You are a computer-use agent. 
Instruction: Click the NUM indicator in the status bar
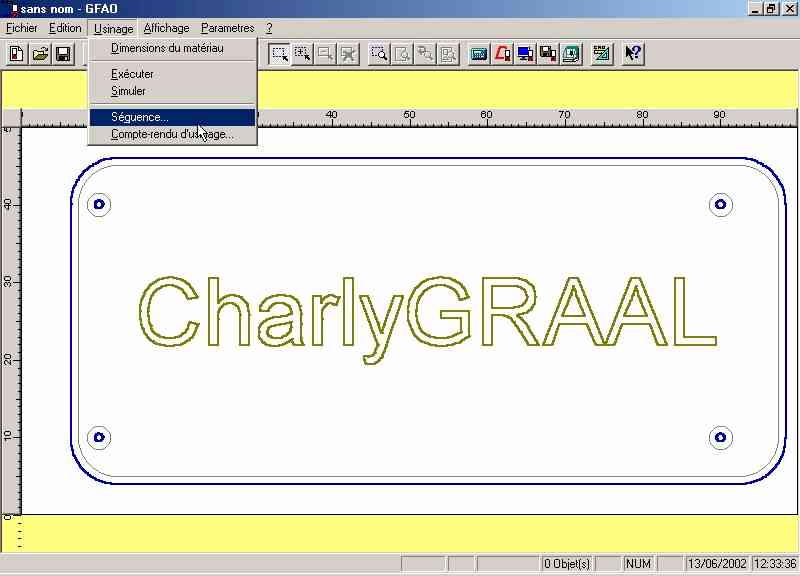(x=638, y=564)
